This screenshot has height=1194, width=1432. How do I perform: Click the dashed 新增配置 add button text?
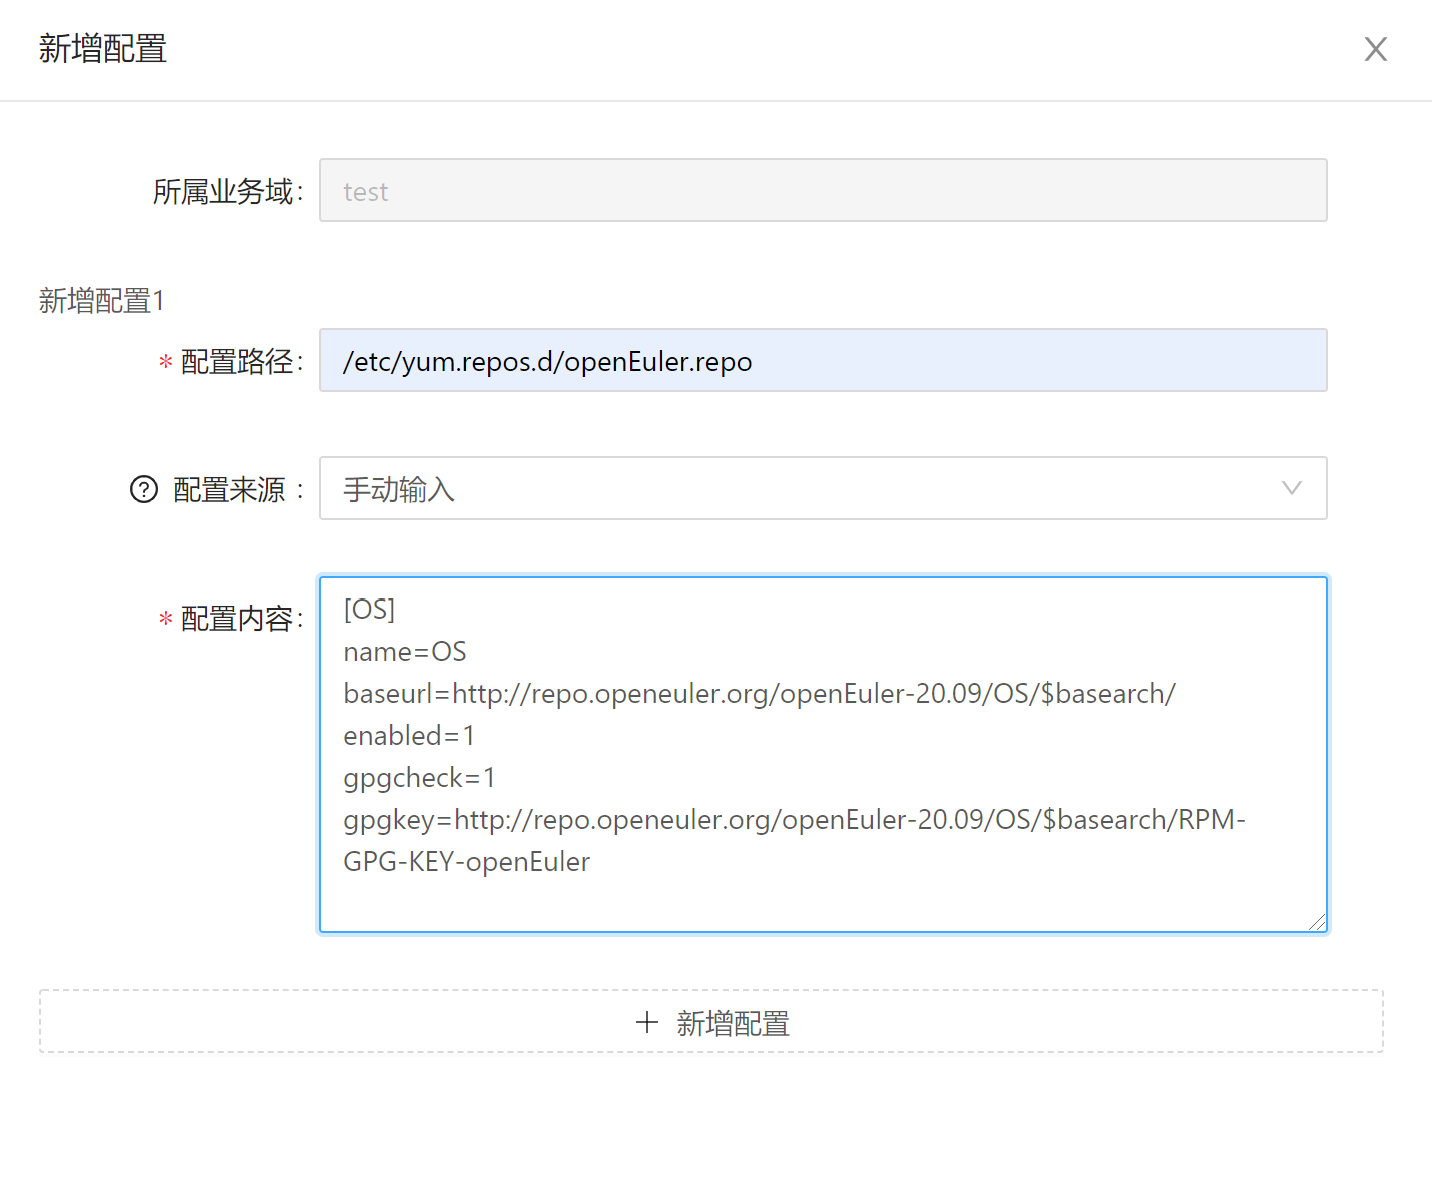coord(732,1023)
